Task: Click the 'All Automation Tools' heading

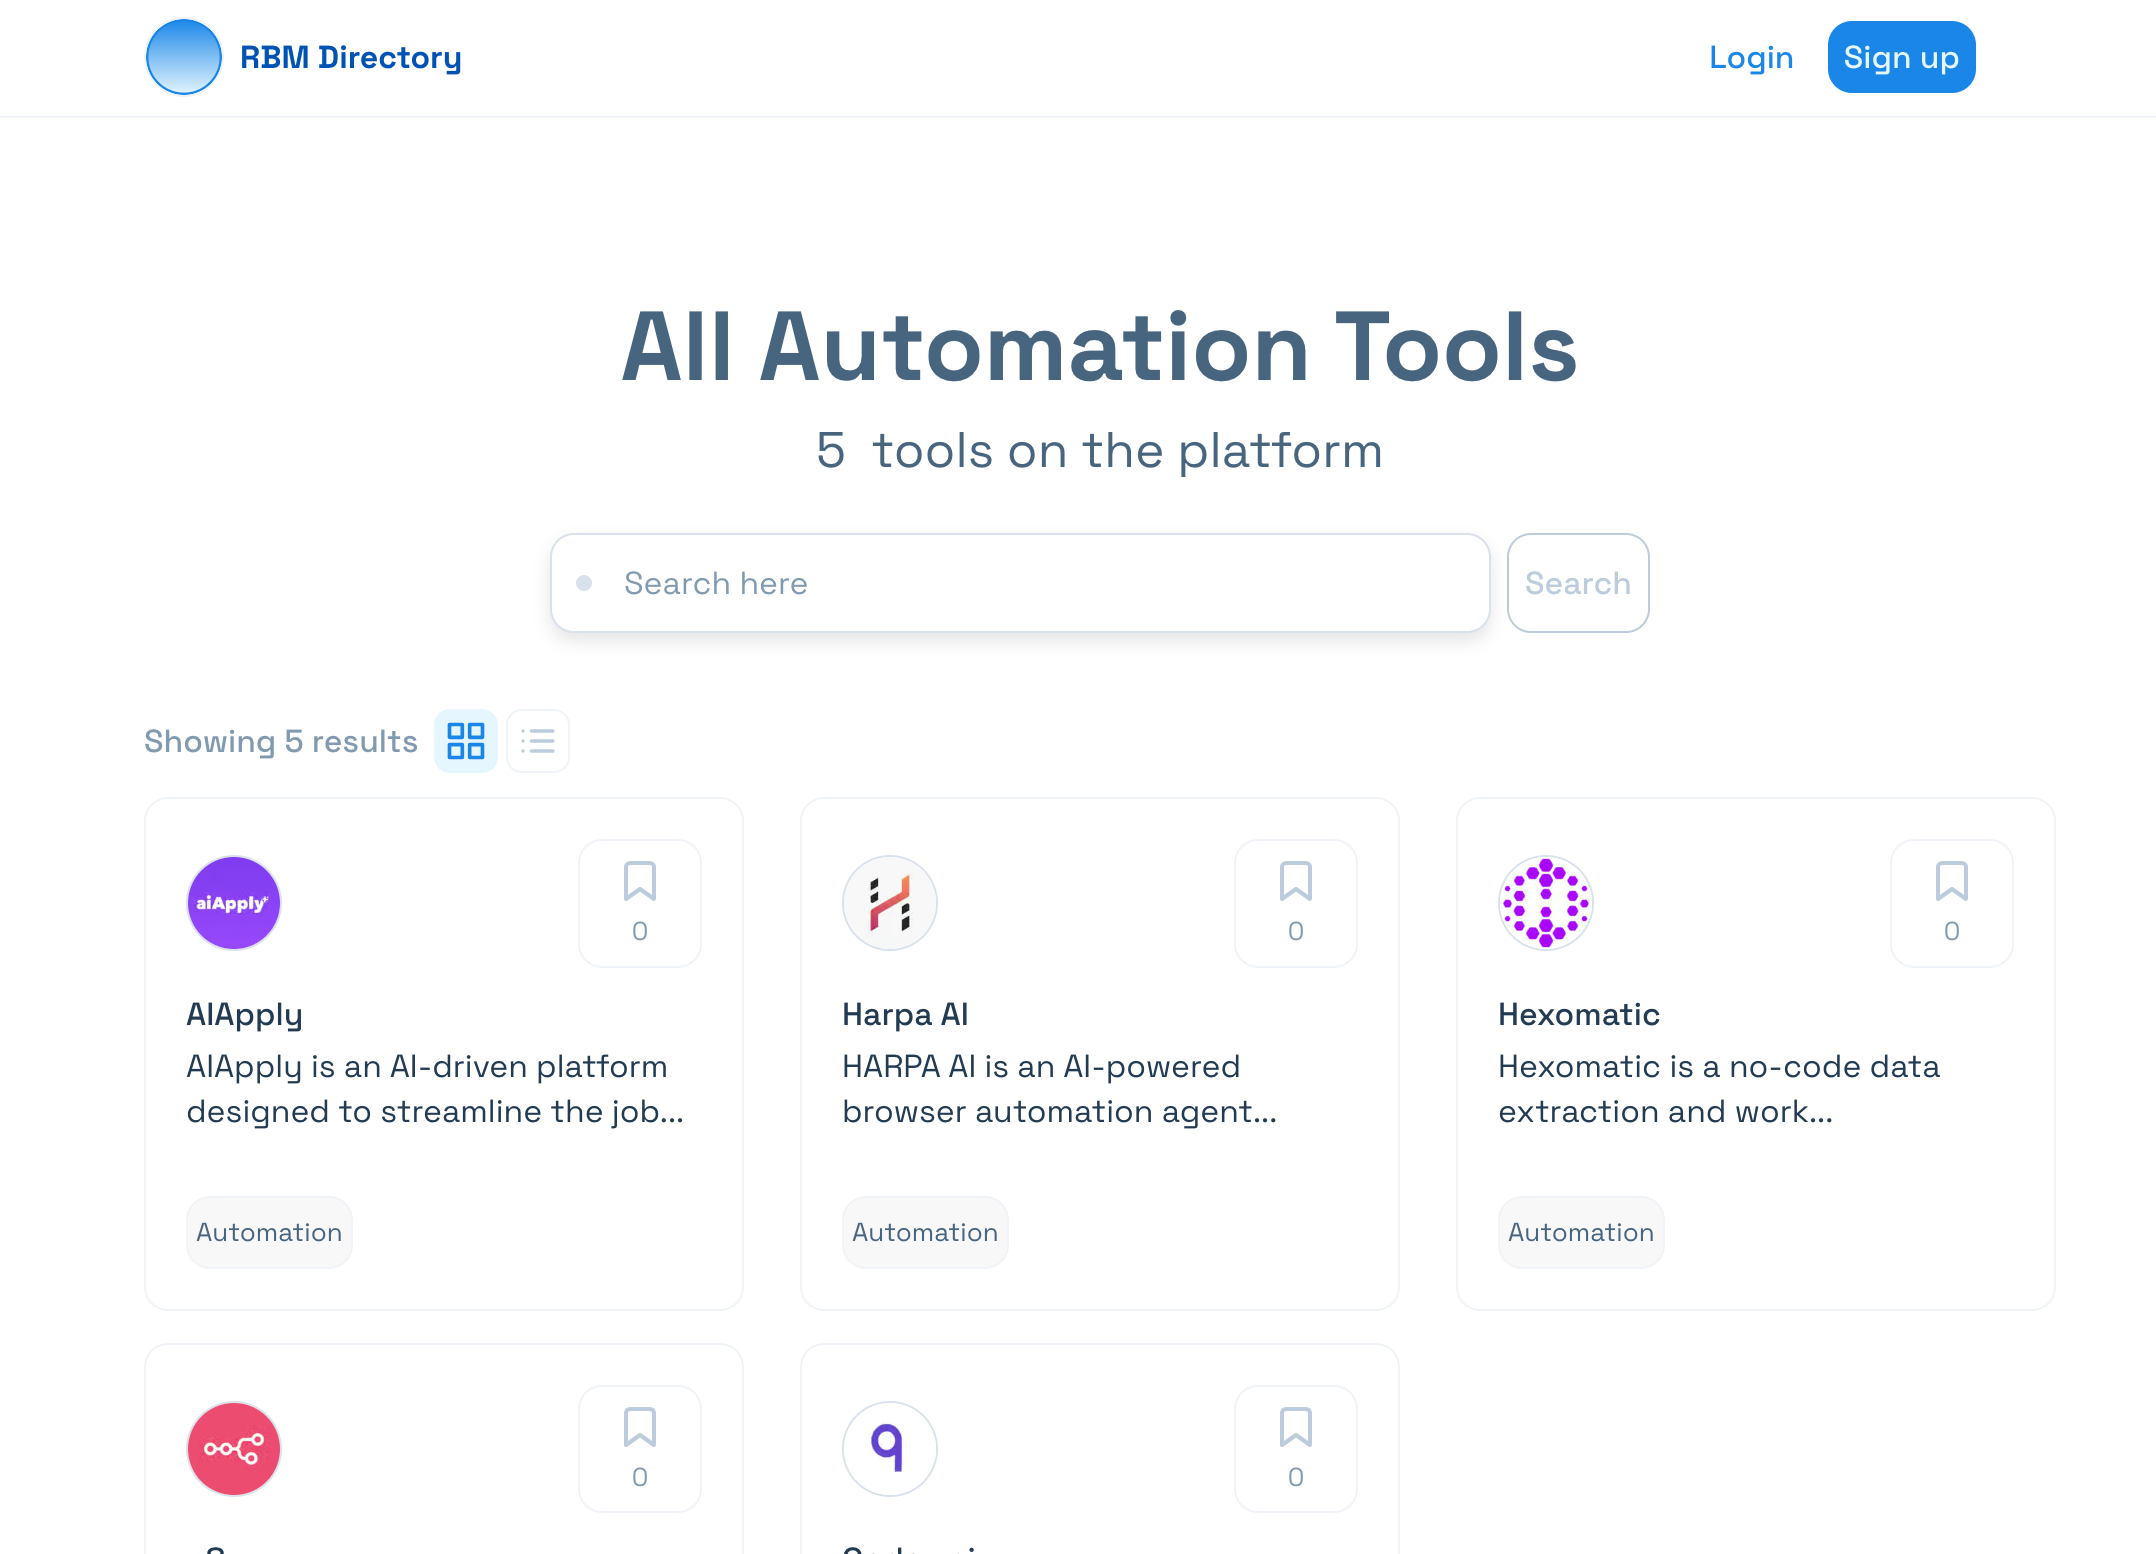Action: pos(1099,347)
